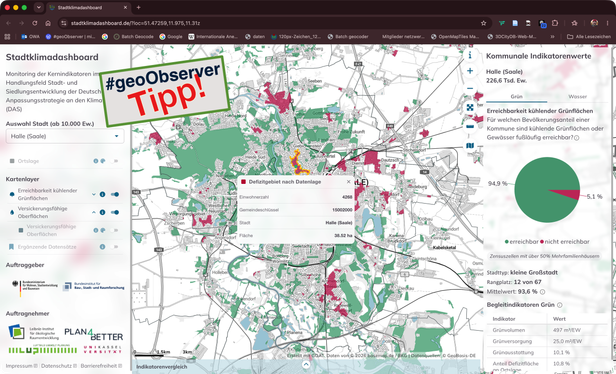Show info for Ortslage layer
Screen dimensions: 616x374
(x=95, y=161)
